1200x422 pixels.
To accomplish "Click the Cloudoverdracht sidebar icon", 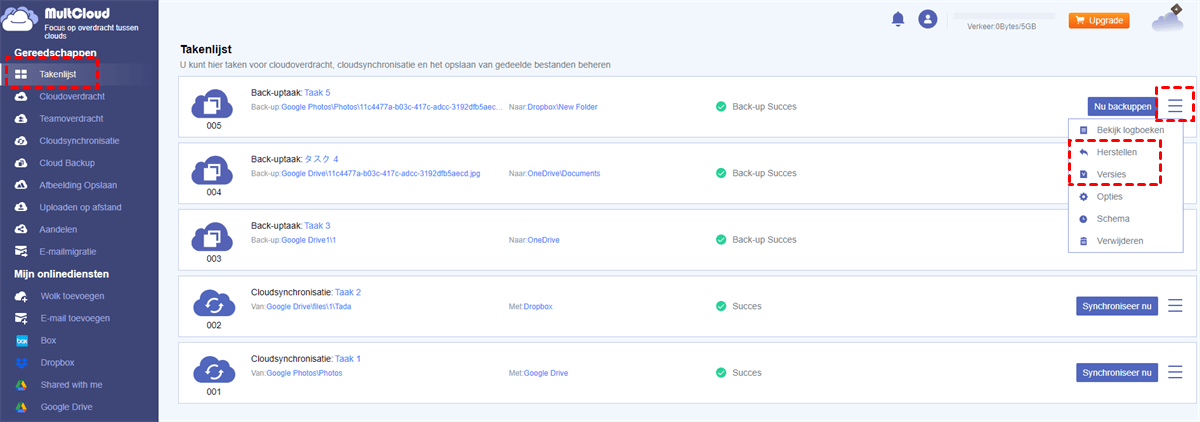I will click(x=21, y=97).
